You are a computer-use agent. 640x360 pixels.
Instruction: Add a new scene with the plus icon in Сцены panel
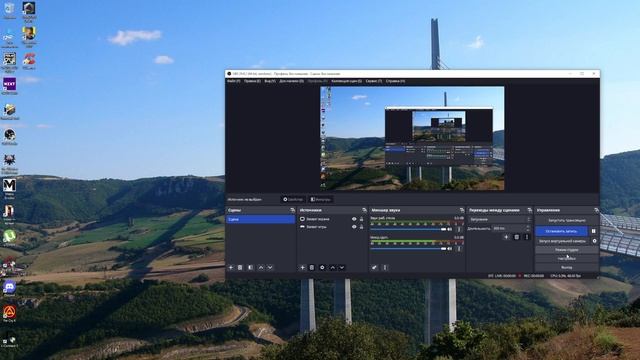(x=231, y=268)
